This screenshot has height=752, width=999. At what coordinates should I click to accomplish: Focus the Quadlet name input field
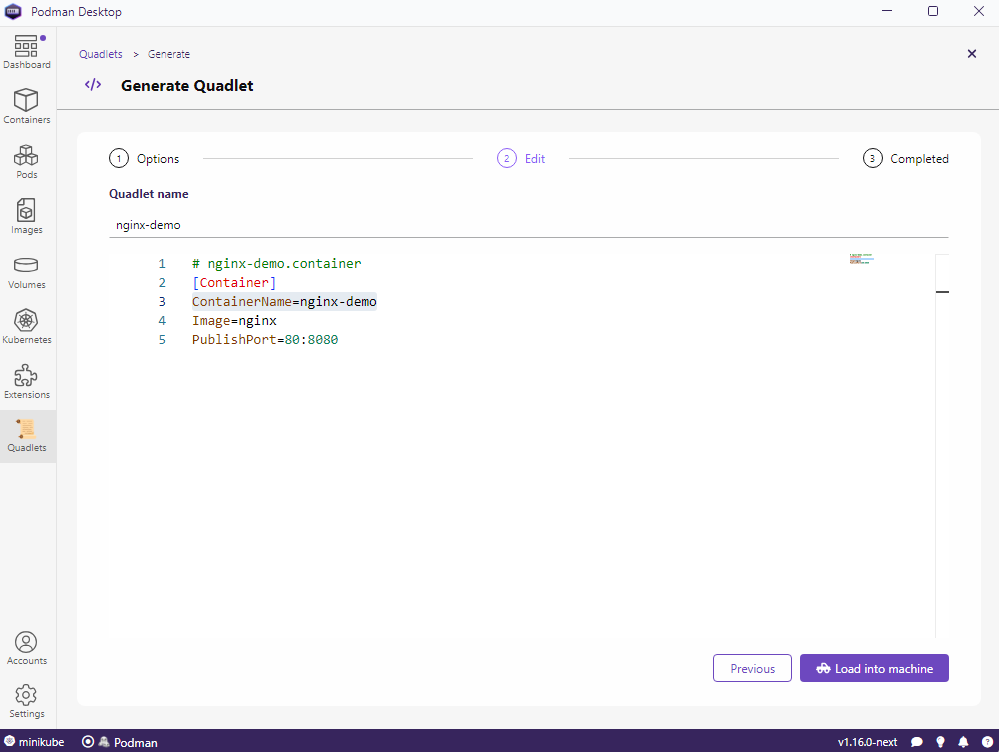click(528, 225)
